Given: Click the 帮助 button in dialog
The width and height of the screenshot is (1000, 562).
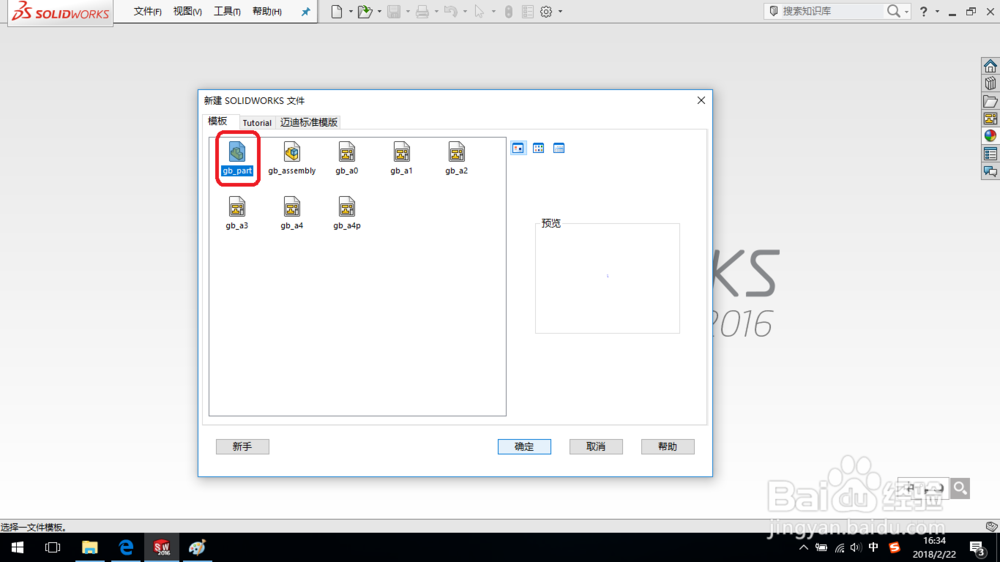Looking at the screenshot, I should [x=668, y=447].
